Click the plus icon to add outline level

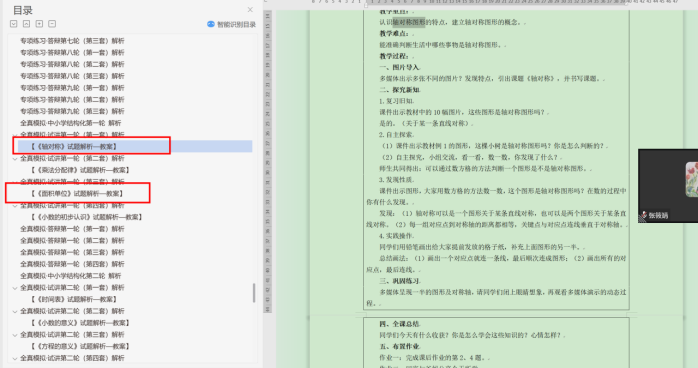click(39, 24)
